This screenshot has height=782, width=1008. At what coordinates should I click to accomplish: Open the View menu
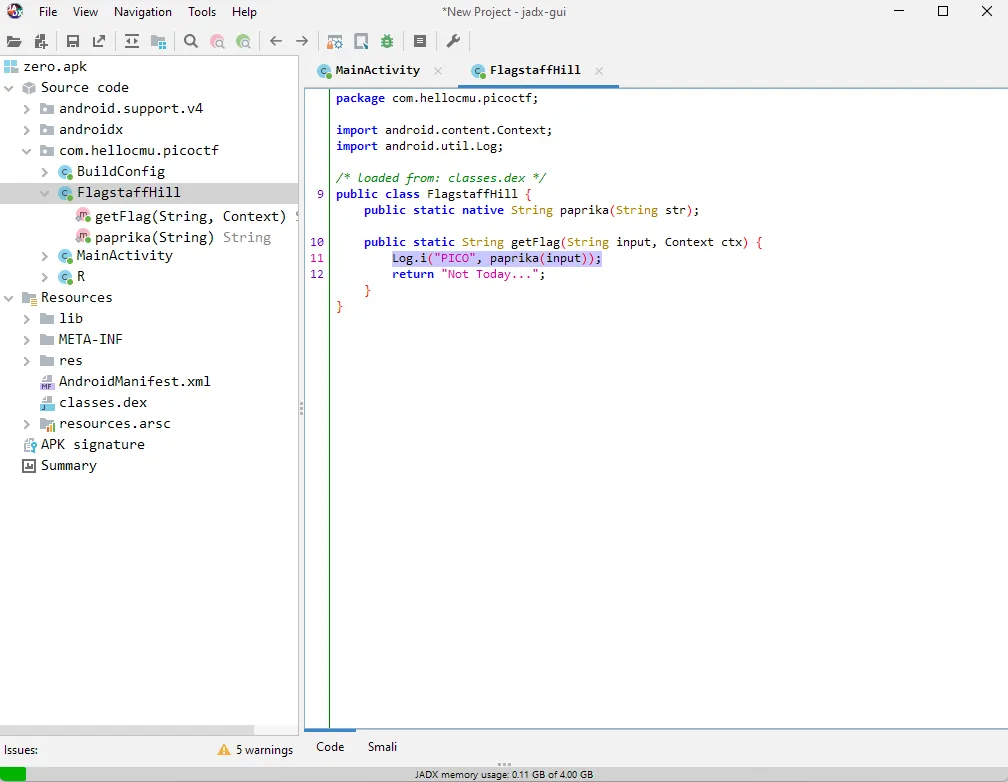click(x=85, y=12)
